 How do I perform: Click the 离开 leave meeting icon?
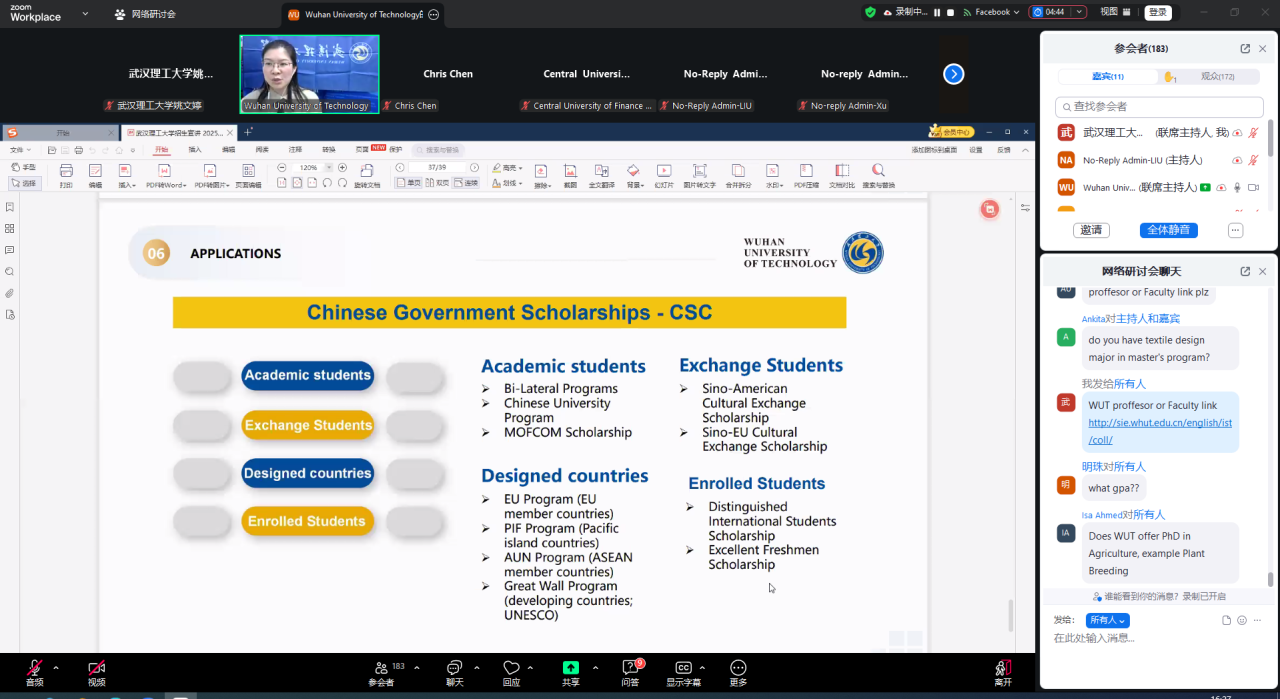tap(1002, 668)
